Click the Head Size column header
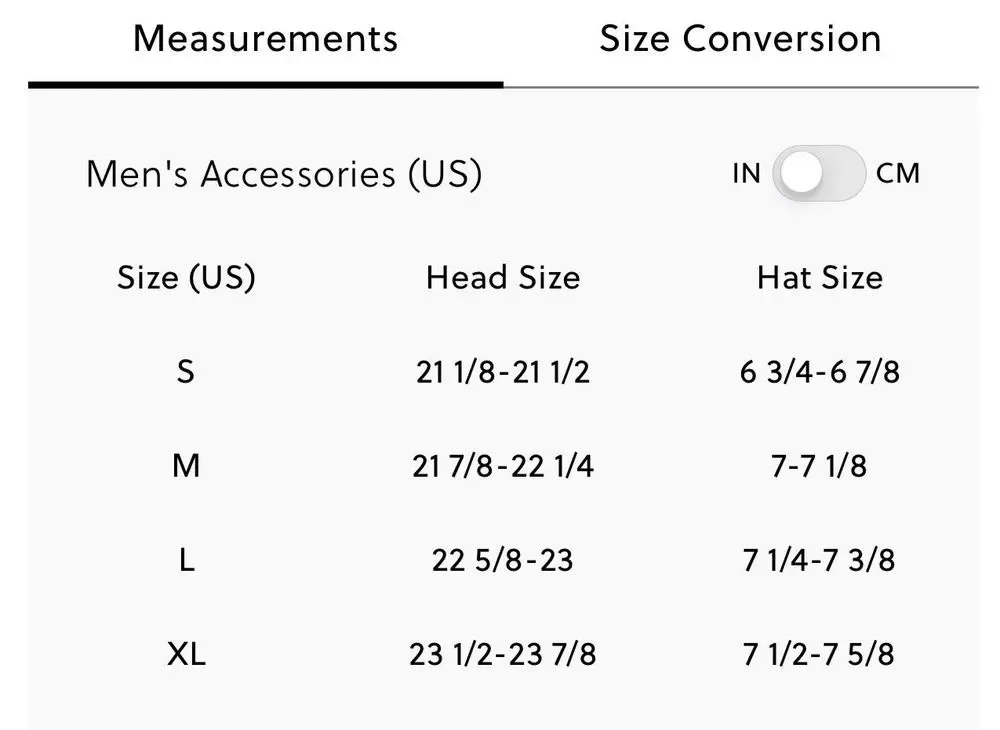This screenshot has height=730, width=1000. 503,278
